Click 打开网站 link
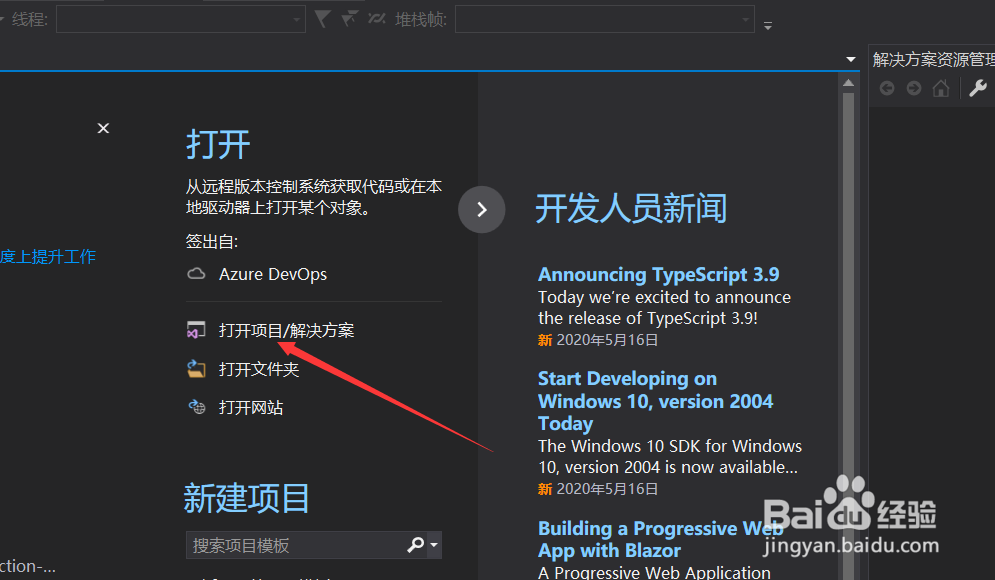The image size is (995, 580). [x=251, y=407]
